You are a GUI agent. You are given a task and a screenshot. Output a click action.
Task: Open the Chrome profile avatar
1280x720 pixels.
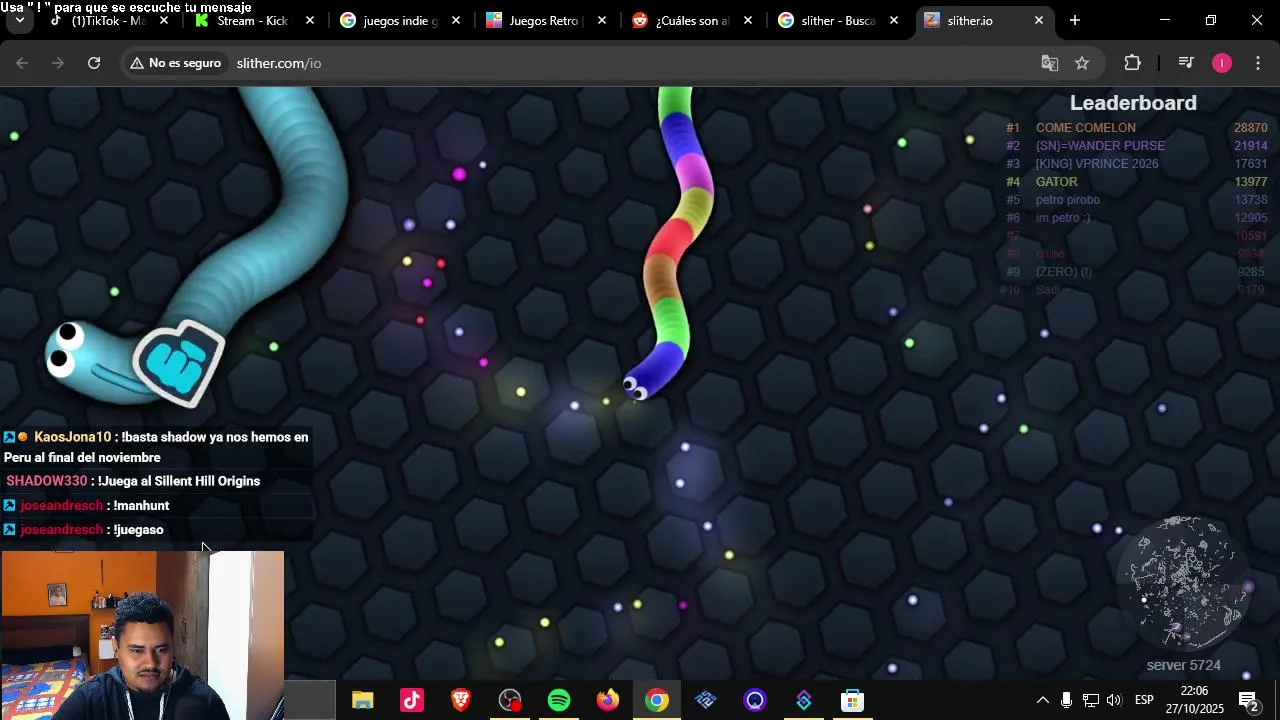(x=1222, y=63)
